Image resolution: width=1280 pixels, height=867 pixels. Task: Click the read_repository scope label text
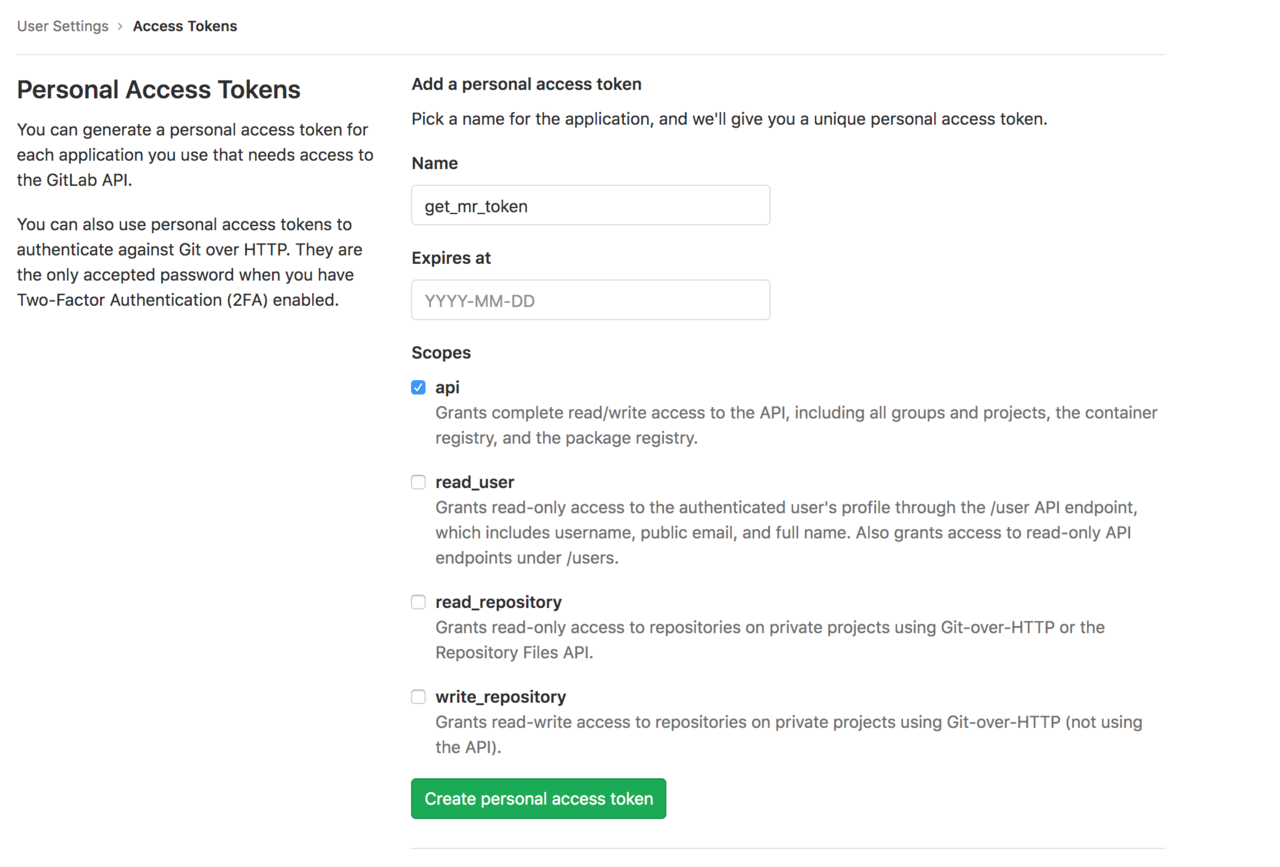(498, 602)
